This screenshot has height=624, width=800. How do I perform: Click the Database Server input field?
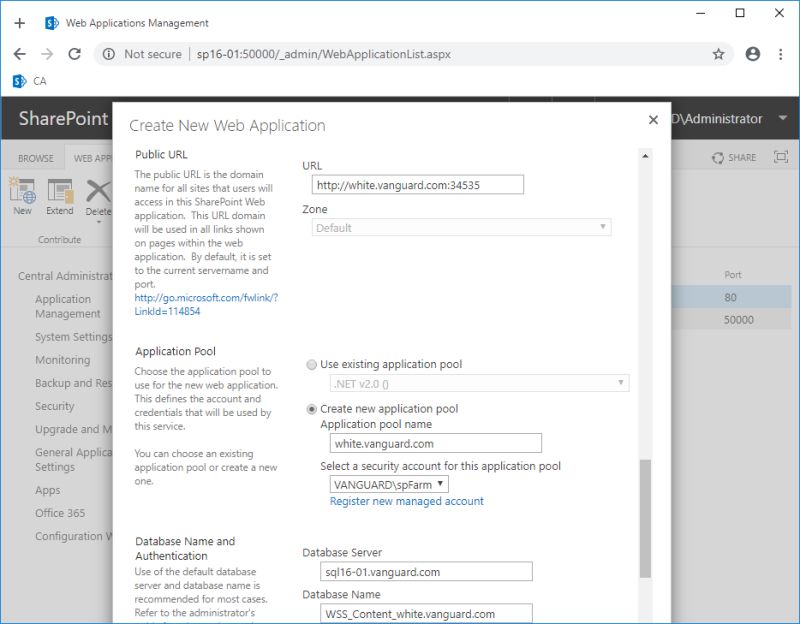[427, 571]
